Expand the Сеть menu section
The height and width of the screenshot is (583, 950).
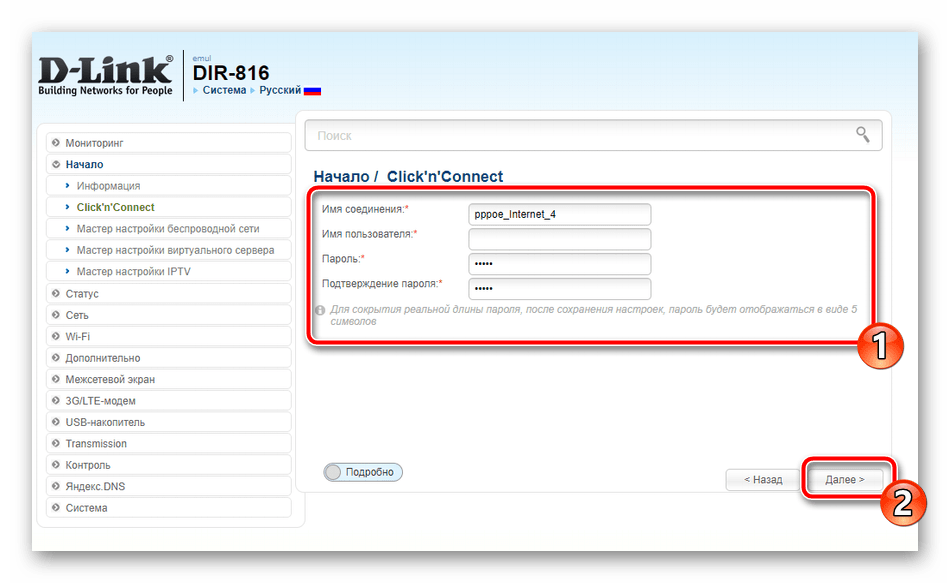[x=168, y=315]
